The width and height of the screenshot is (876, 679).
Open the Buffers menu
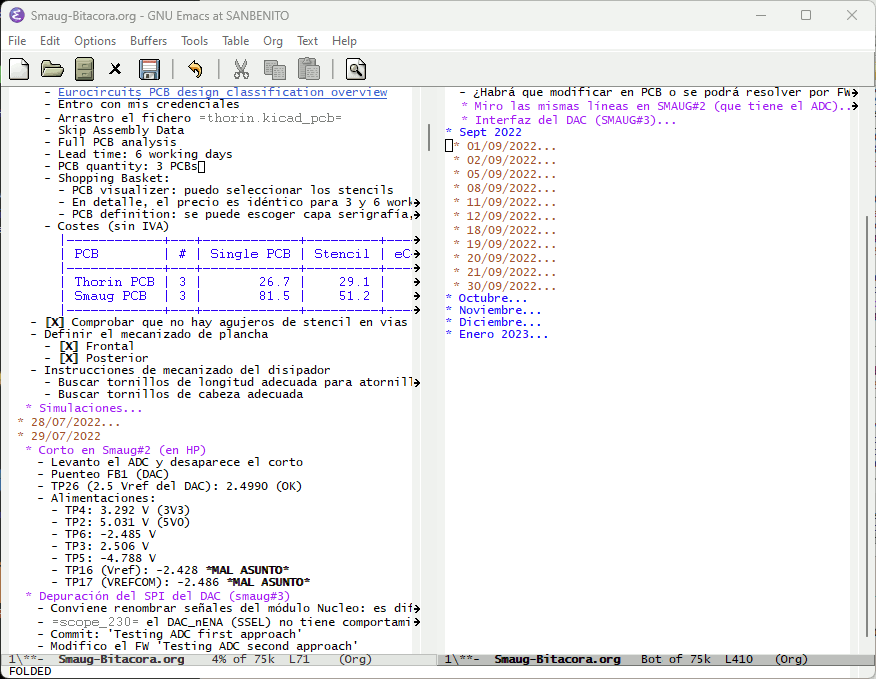click(x=148, y=41)
